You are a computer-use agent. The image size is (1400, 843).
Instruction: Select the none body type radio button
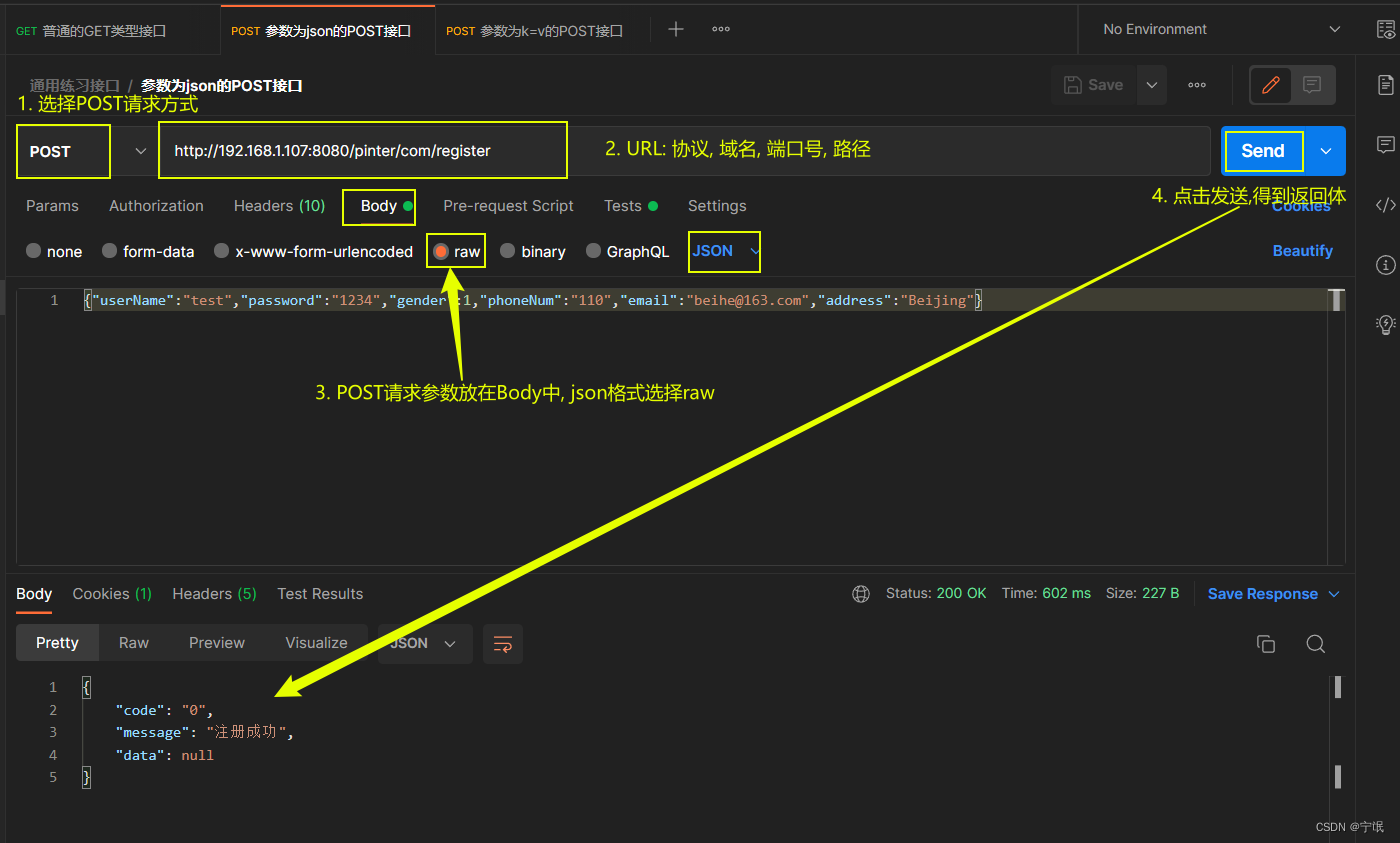(x=34, y=251)
